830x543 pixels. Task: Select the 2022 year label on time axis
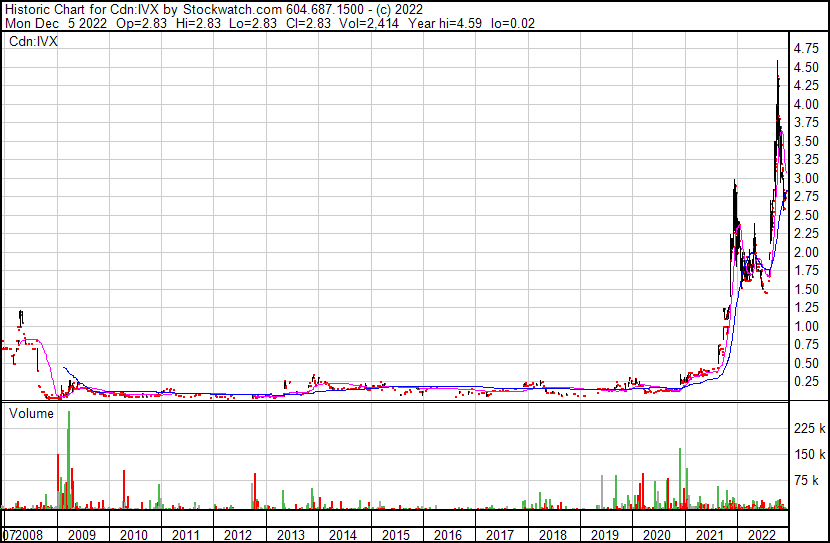[x=761, y=535]
